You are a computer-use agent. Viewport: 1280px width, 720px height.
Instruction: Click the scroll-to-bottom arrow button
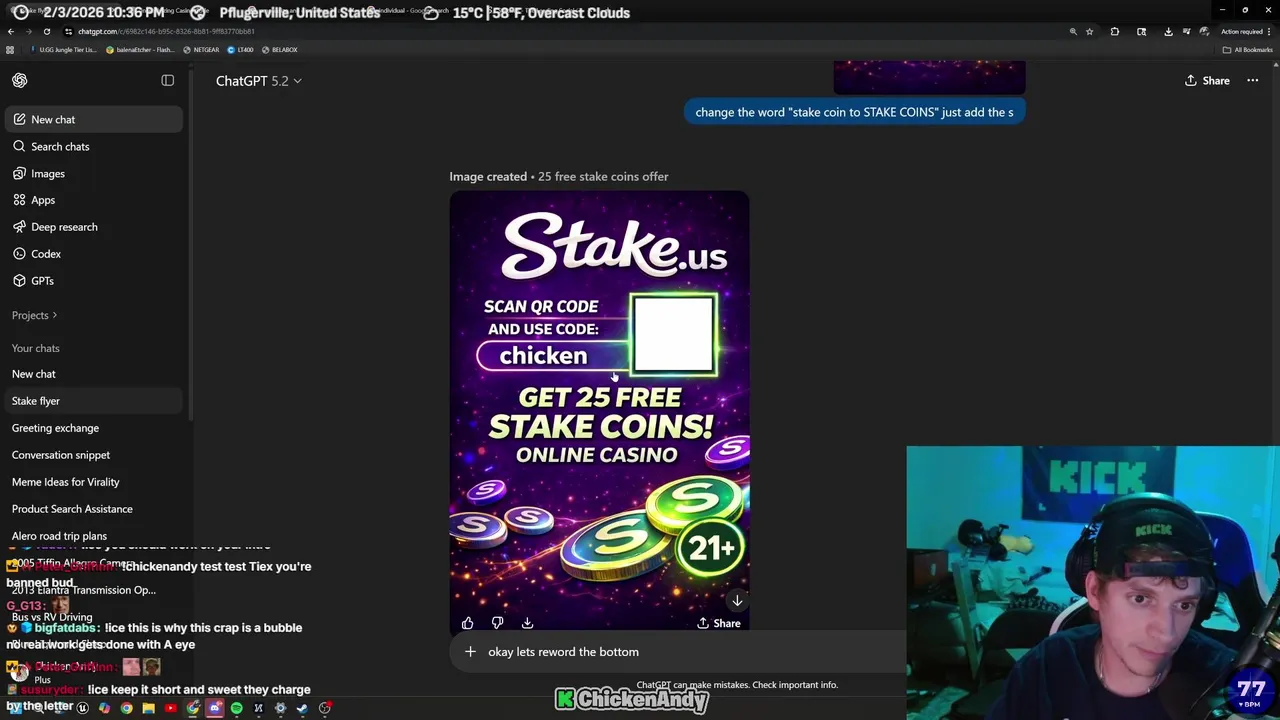pyautogui.click(x=737, y=601)
